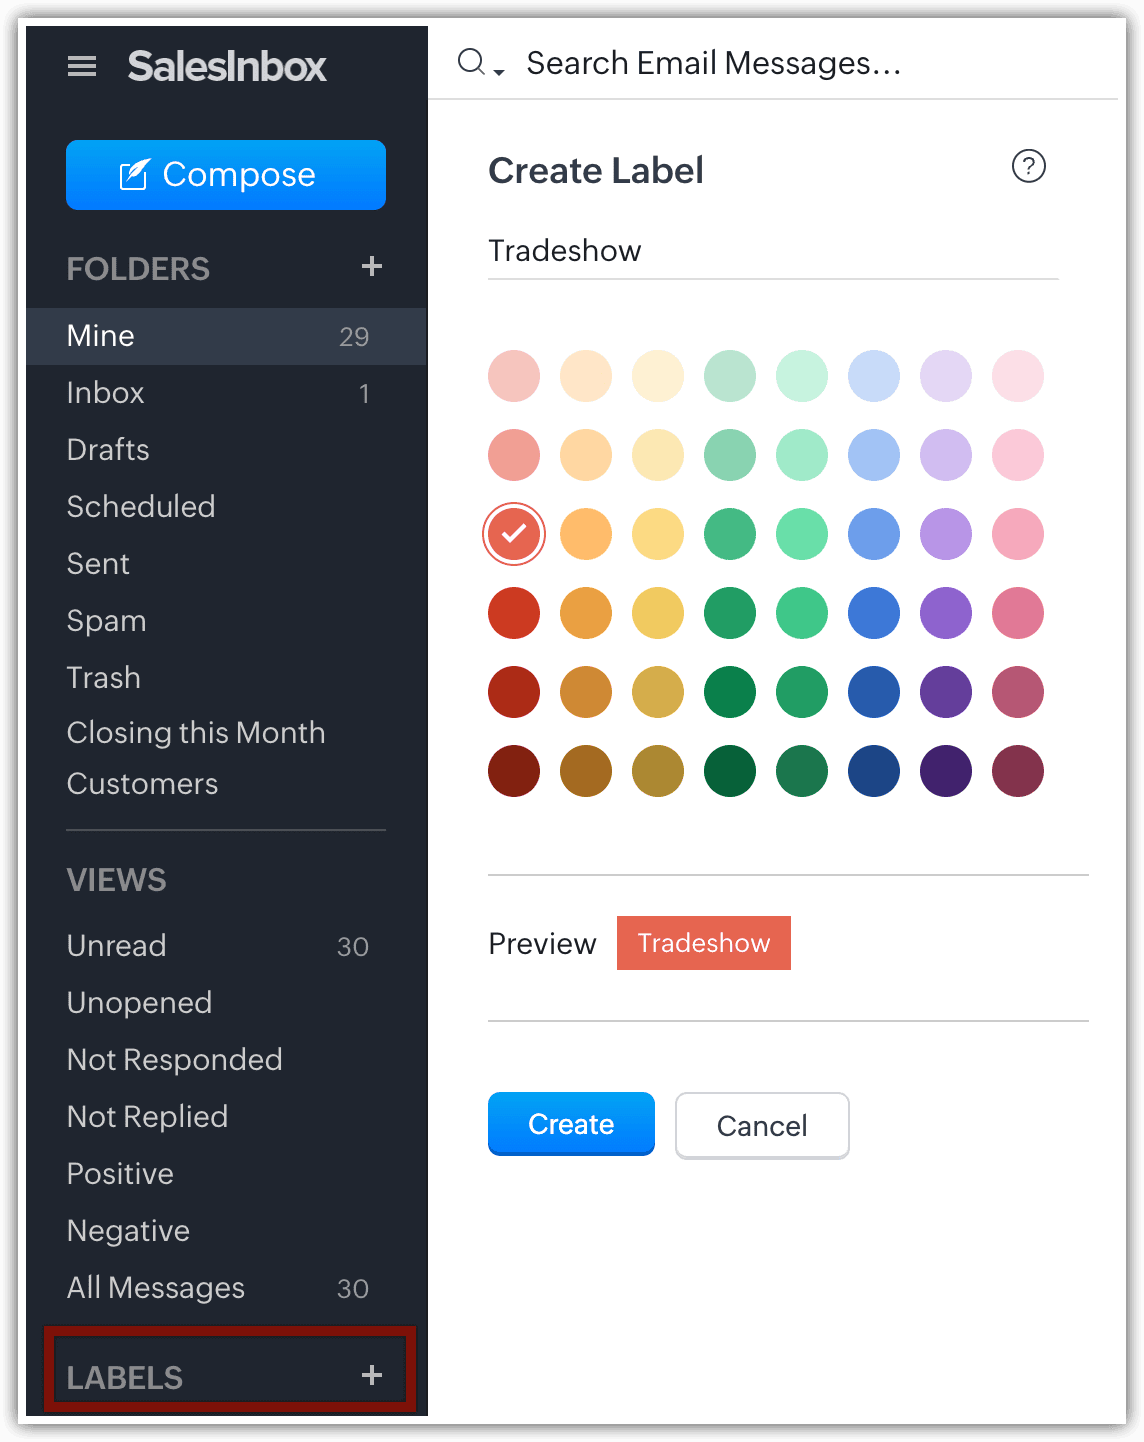Pick the darkest navy blue swatch
1144x1442 pixels.
874,771
